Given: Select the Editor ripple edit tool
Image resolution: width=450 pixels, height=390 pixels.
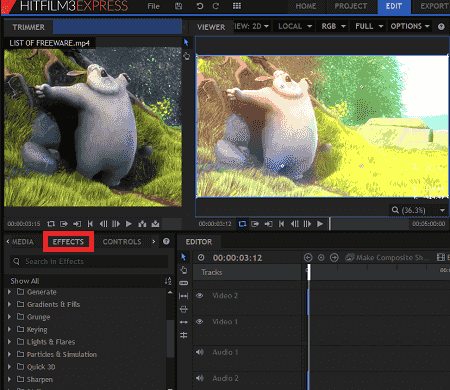Looking at the screenshot, I should (x=184, y=322).
